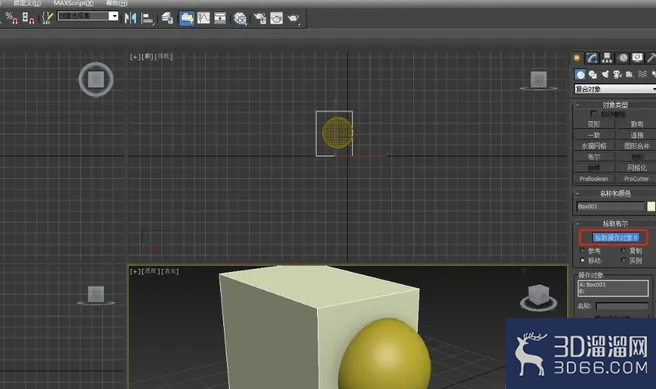Click the 图形合并 button
This screenshot has height=389, width=656.
click(x=636, y=146)
